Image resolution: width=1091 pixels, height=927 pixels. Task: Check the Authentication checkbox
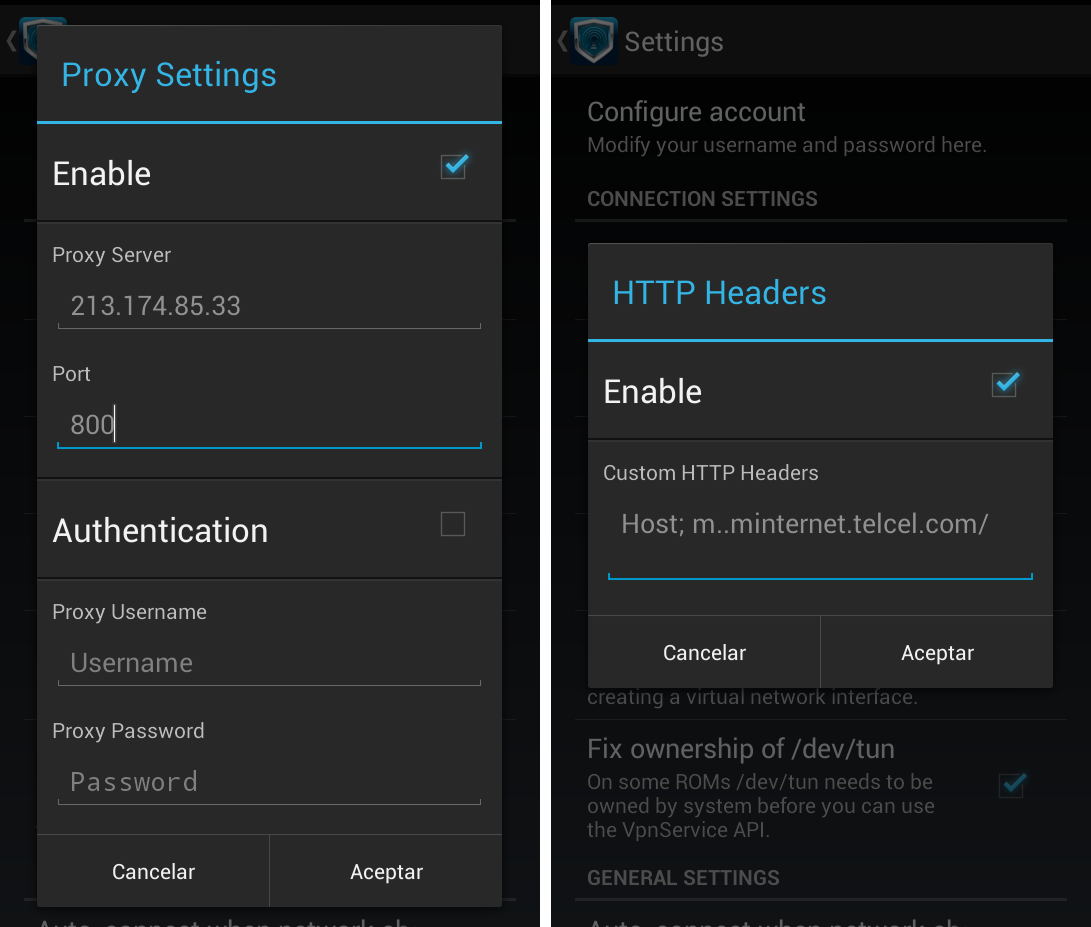point(453,524)
